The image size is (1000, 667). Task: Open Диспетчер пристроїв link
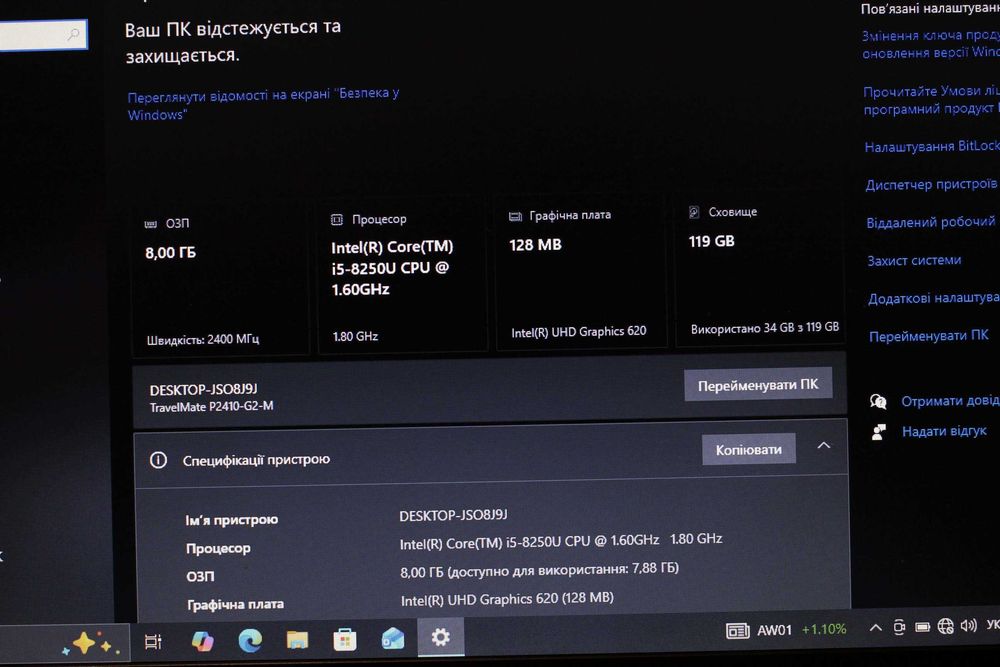[x=932, y=185]
